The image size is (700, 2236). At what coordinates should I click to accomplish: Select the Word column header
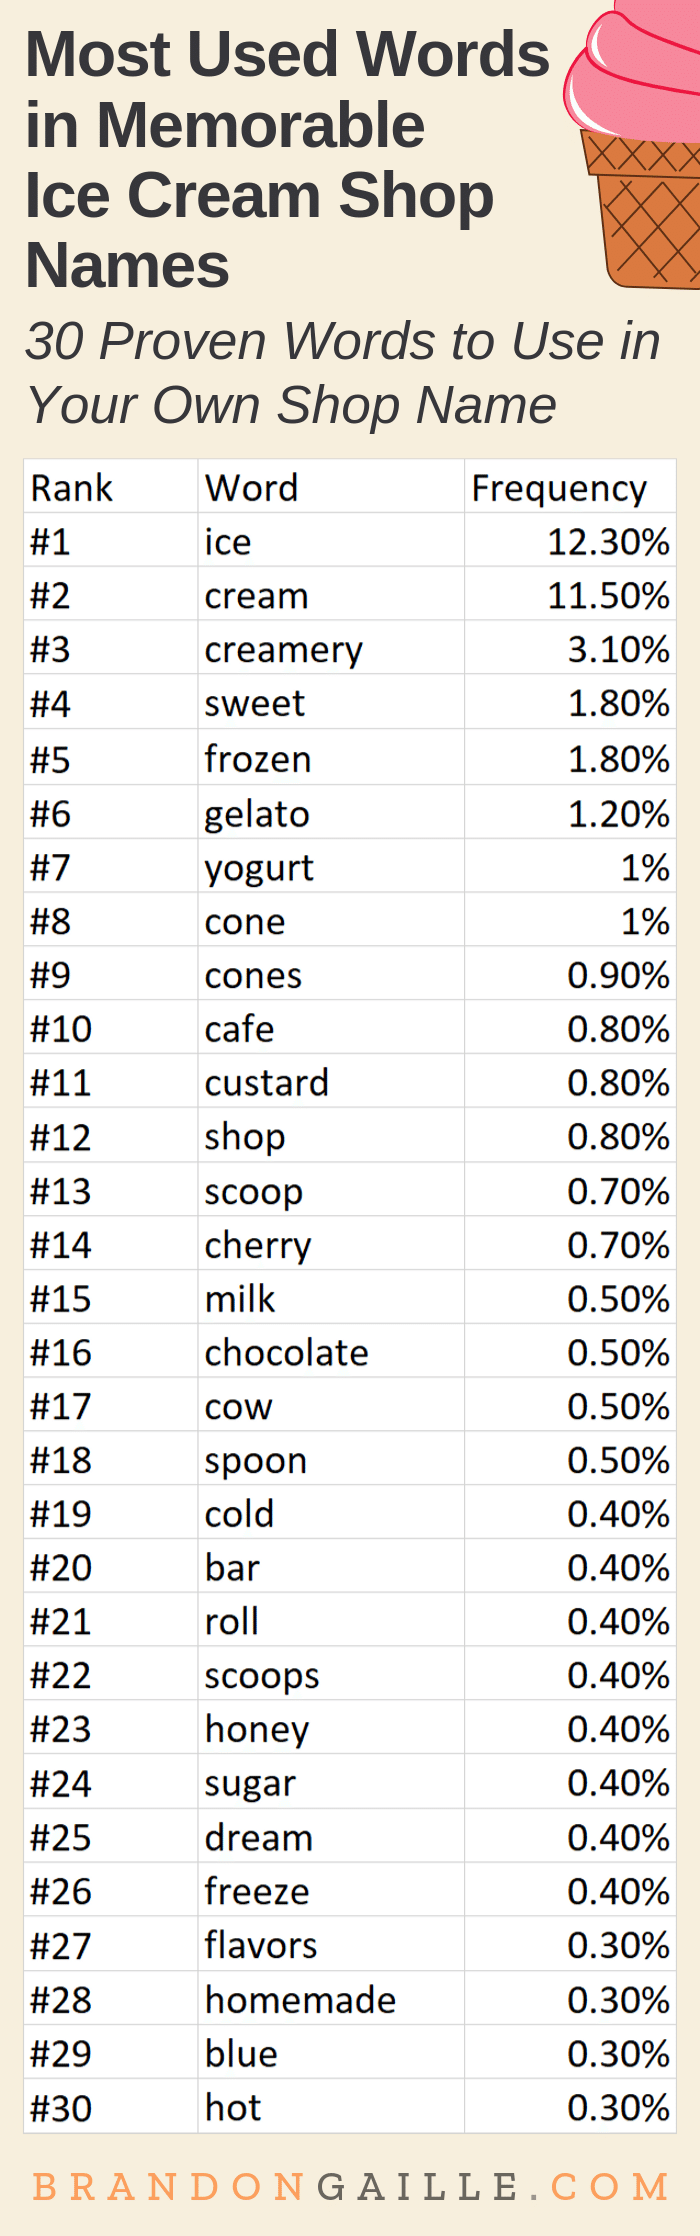251,488
